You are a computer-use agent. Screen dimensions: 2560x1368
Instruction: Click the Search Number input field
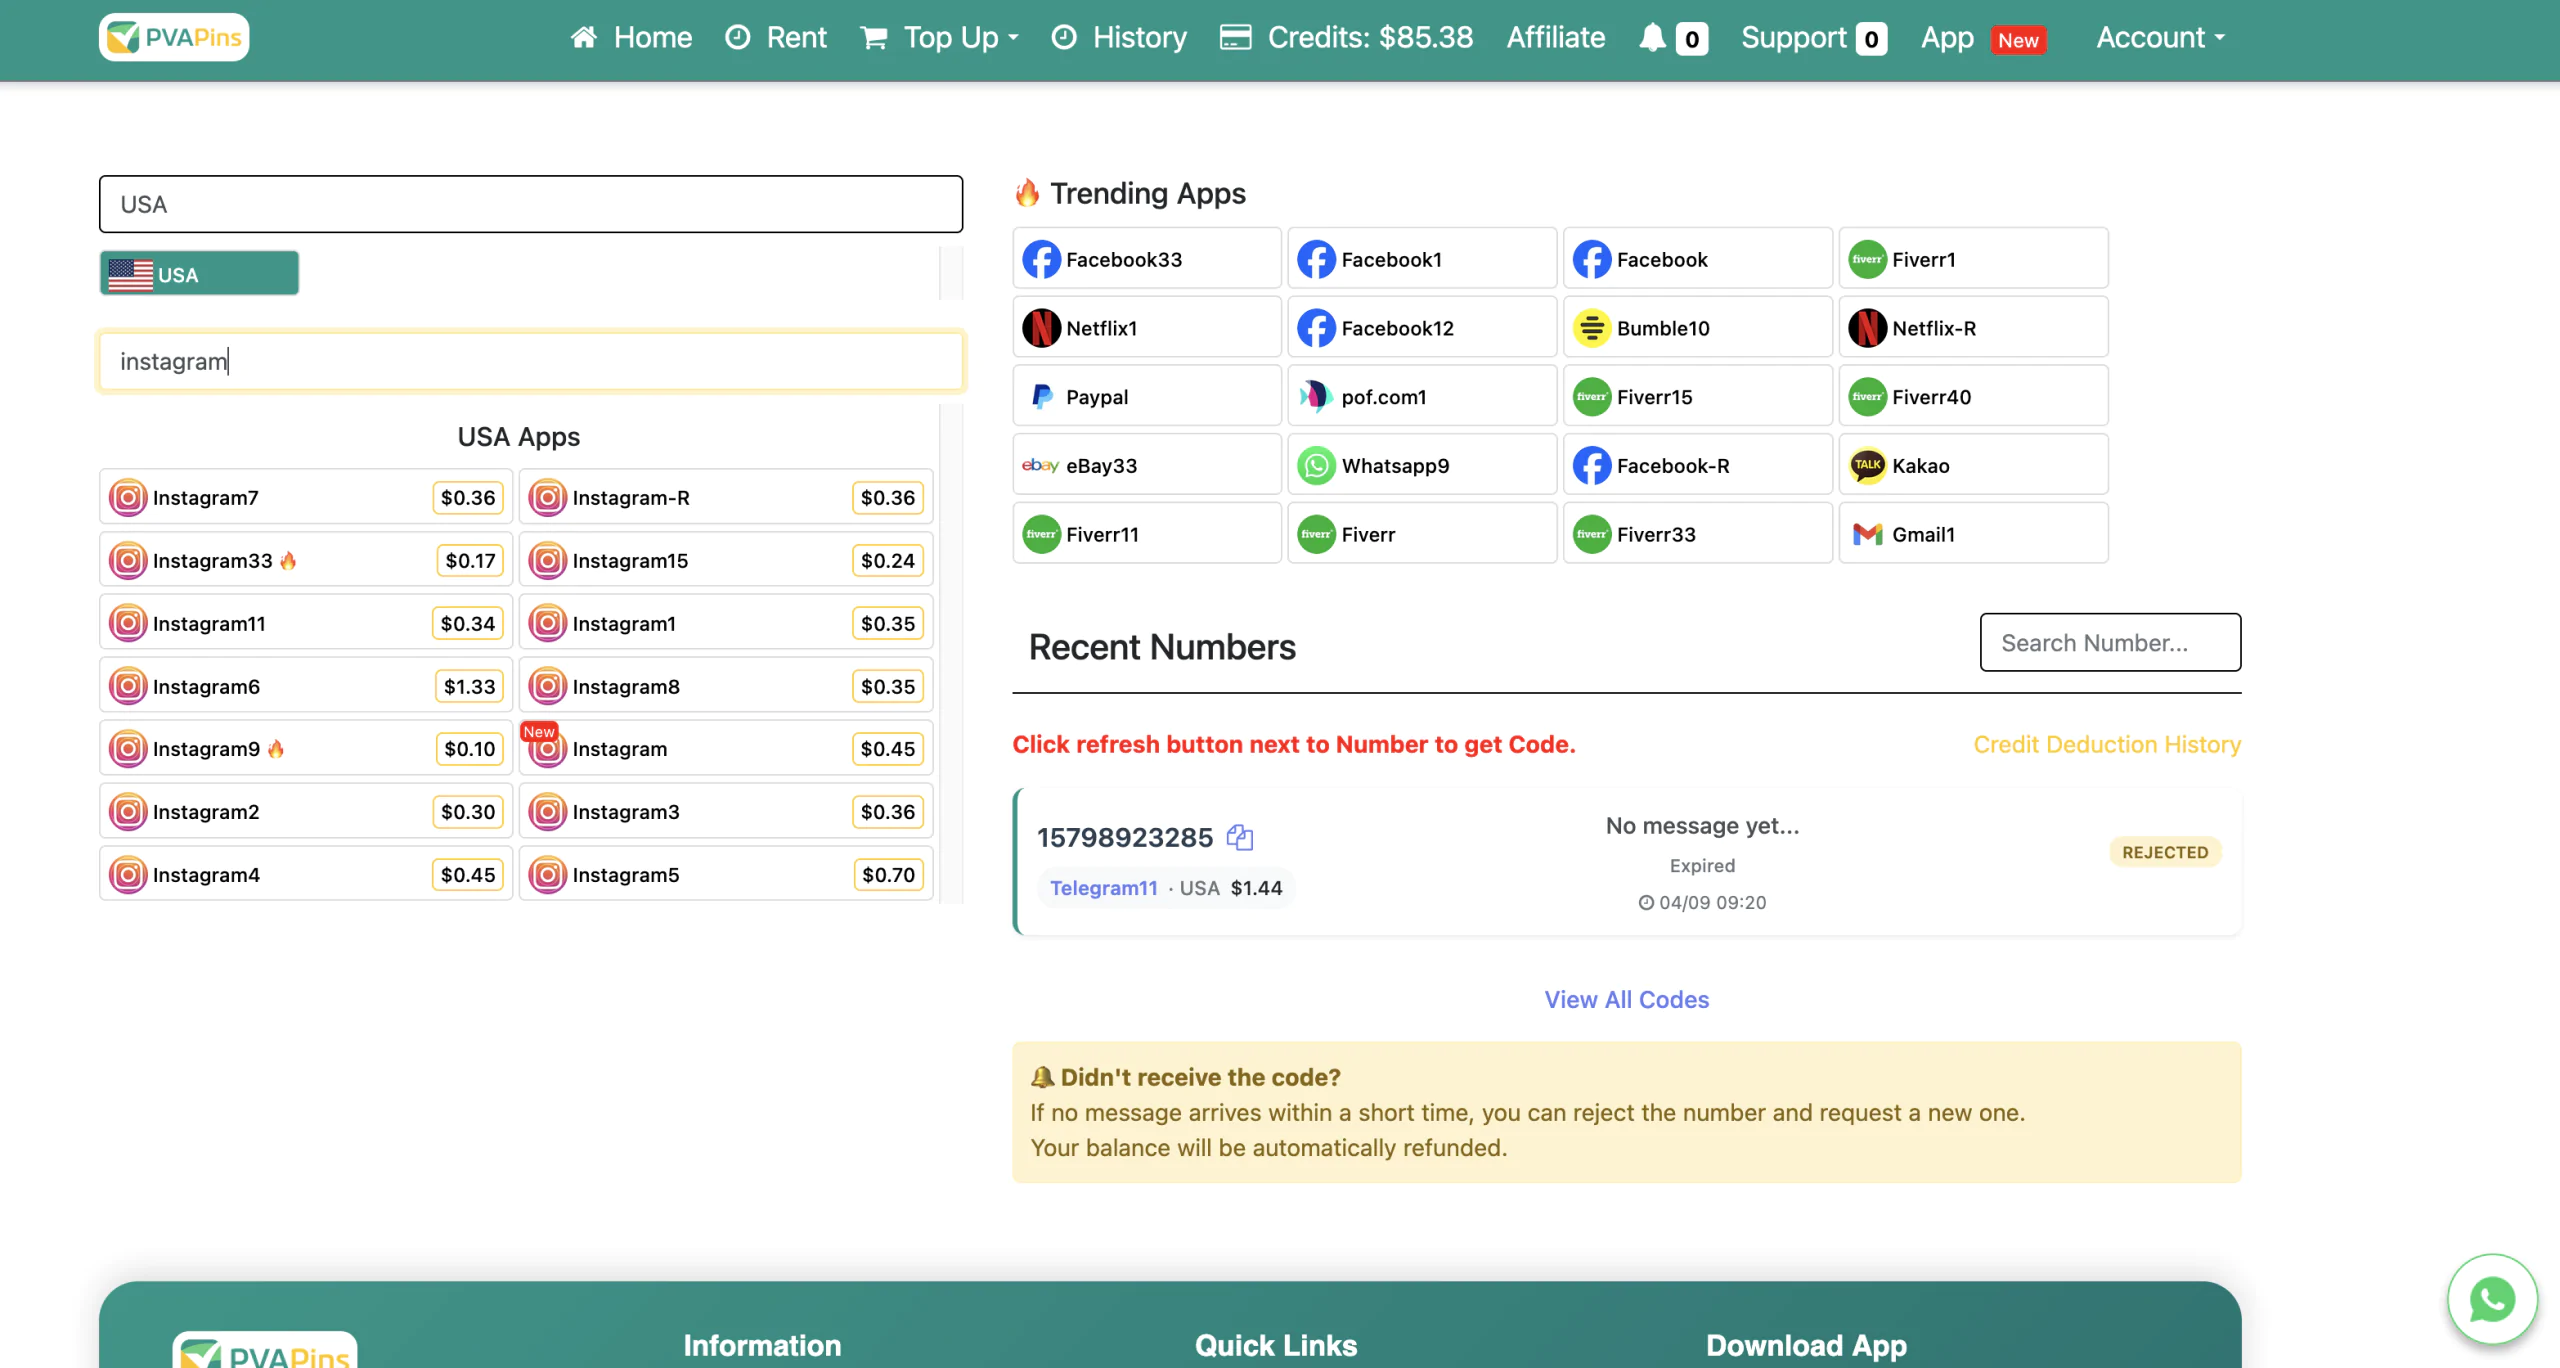click(x=2110, y=642)
